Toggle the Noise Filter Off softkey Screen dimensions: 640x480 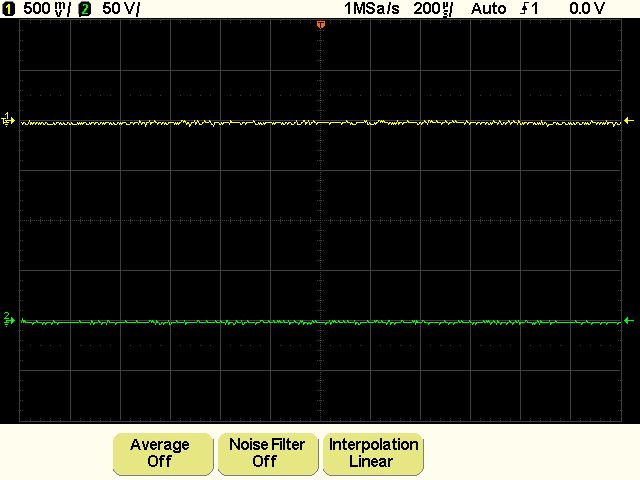click(x=268, y=453)
